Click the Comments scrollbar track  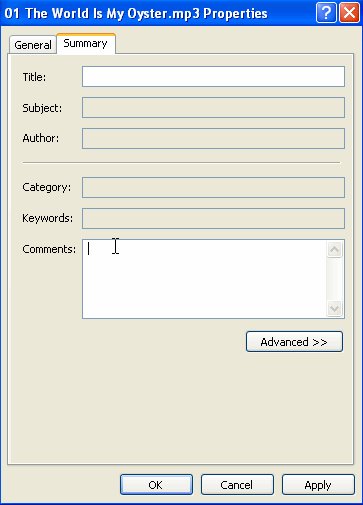334,279
